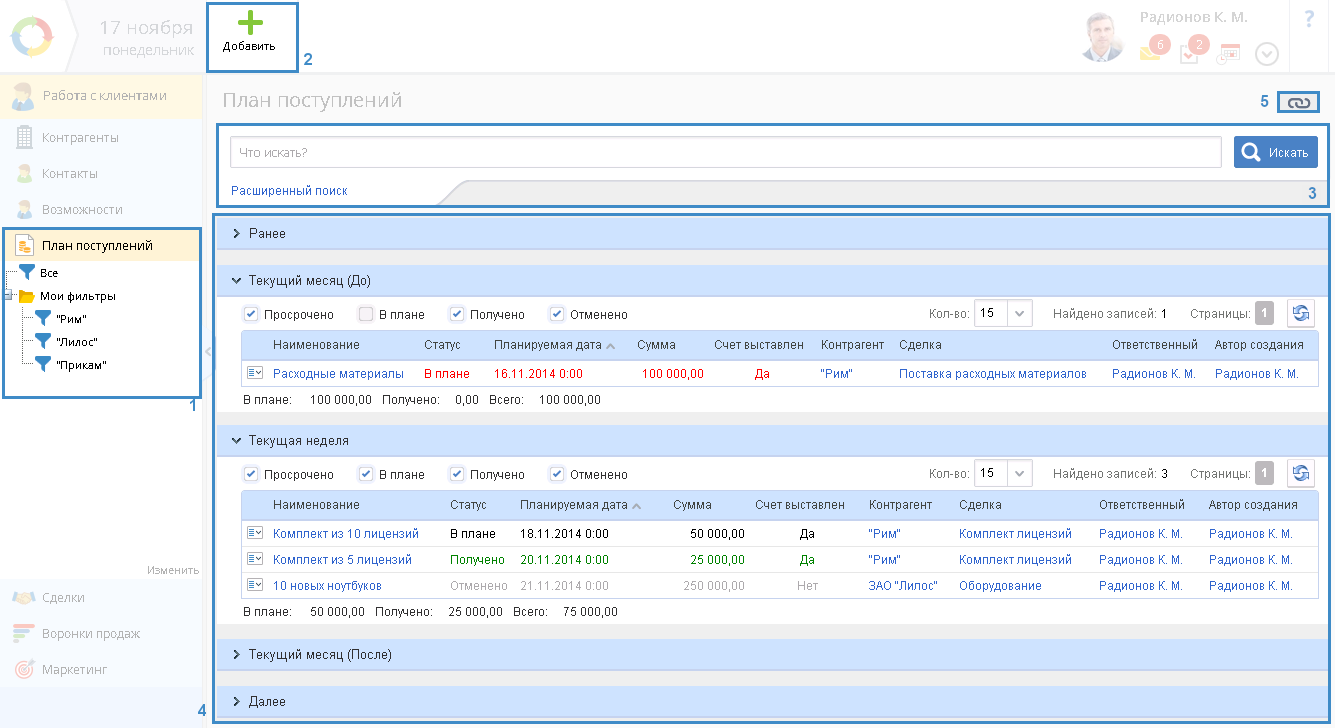Click the Что искать? search field

pos(725,153)
